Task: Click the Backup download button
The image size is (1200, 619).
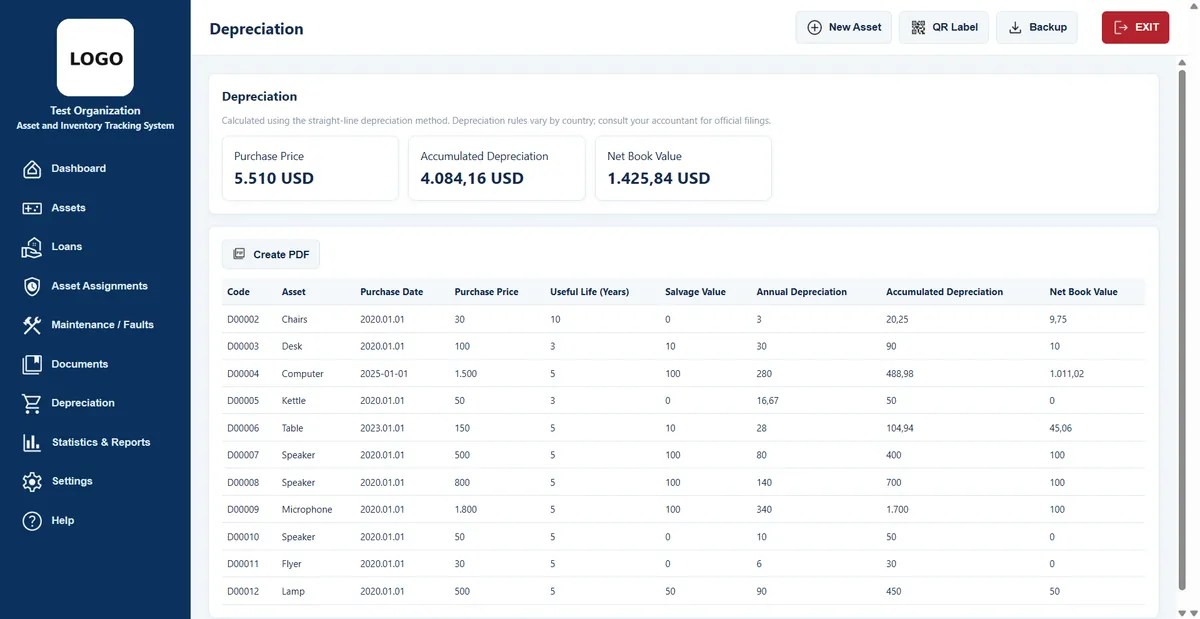Action: click(1036, 27)
